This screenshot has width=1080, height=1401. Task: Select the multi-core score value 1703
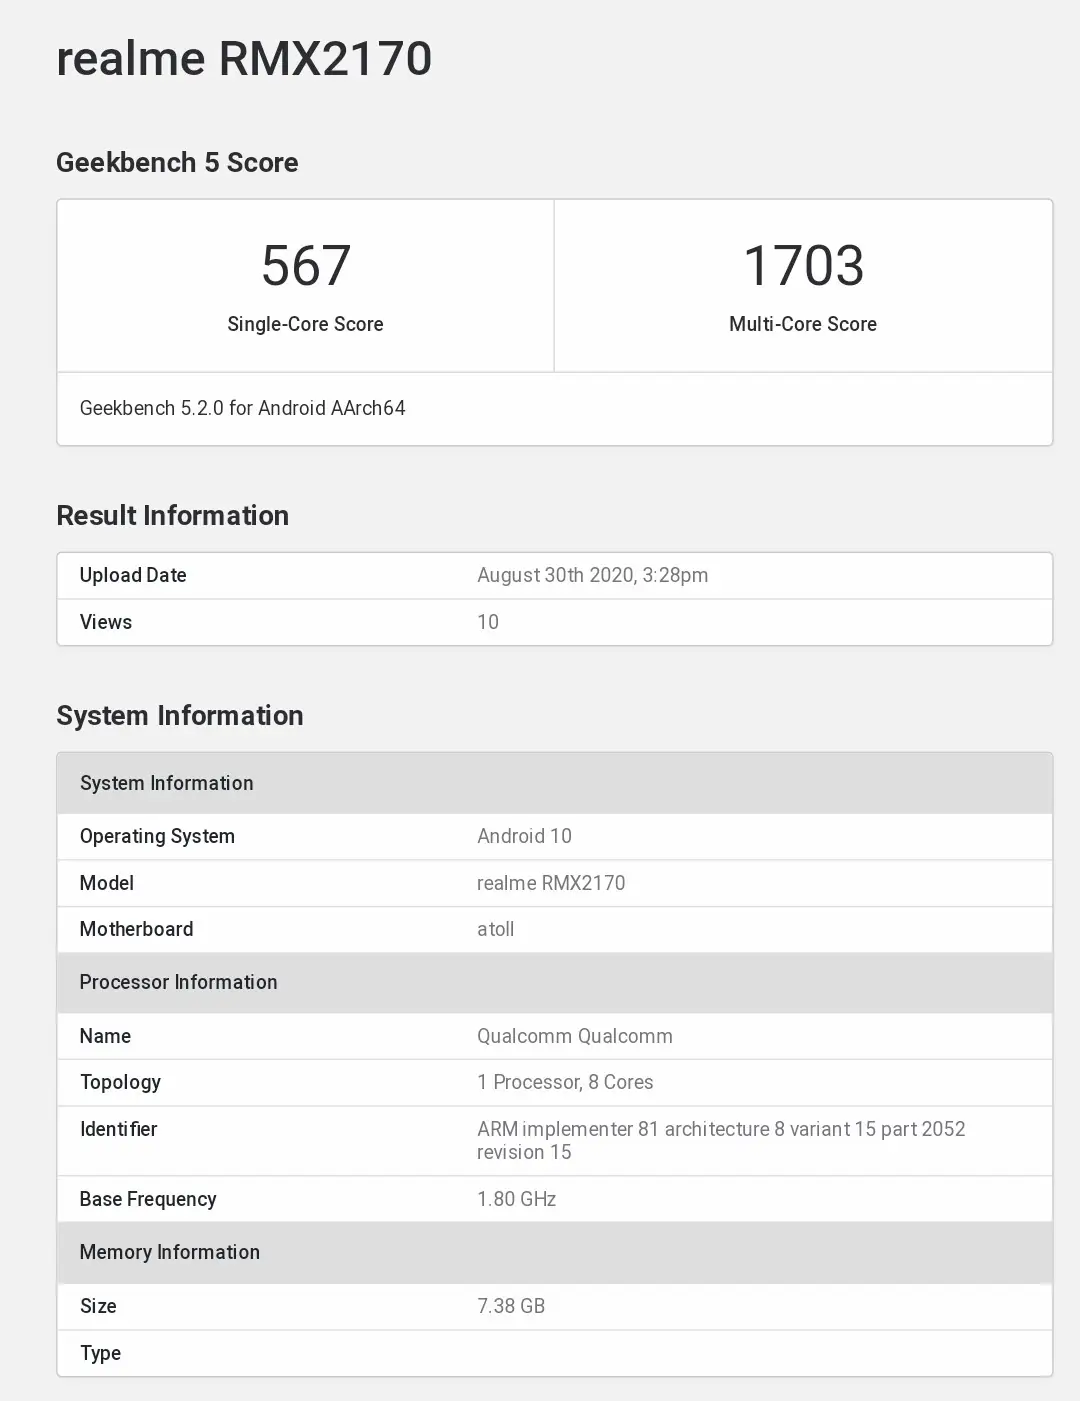pyautogui.click(x=803, y=266)
